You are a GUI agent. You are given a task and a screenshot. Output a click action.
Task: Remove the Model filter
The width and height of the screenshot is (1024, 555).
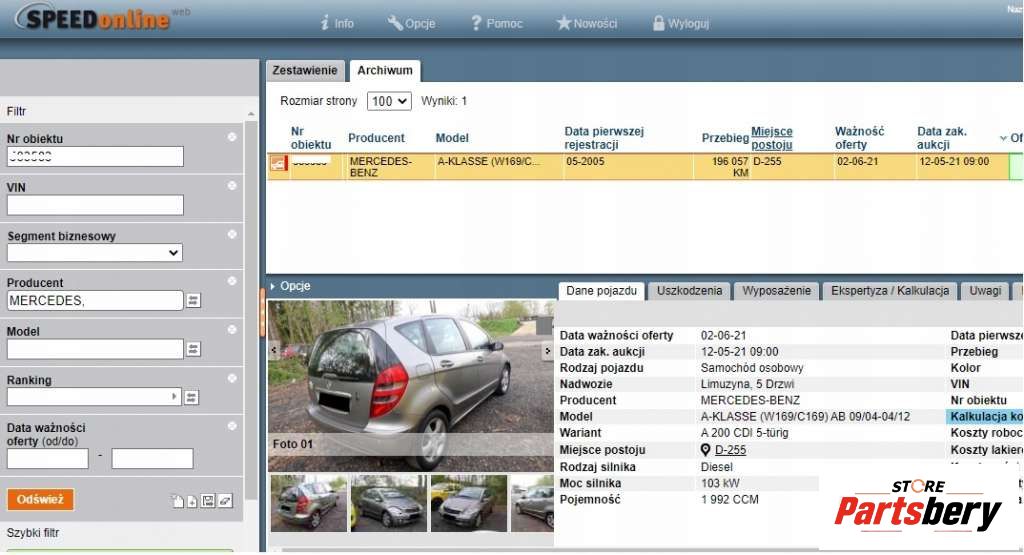click(232, 330)
